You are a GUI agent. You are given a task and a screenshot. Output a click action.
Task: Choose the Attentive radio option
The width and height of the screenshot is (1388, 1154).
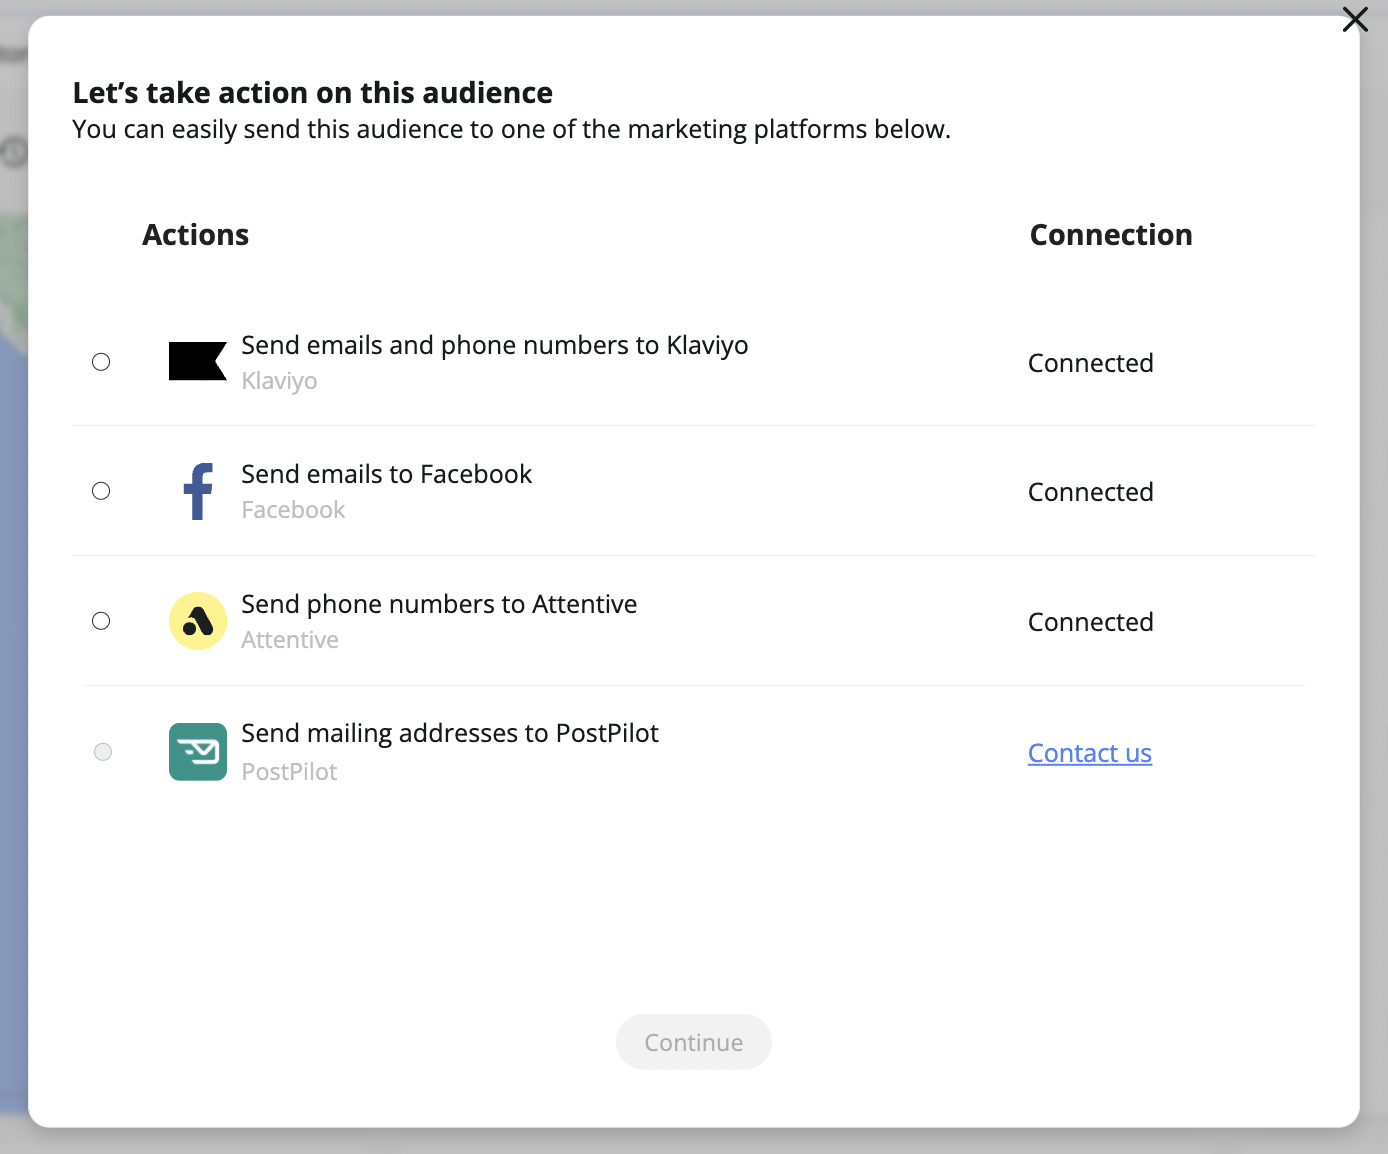click(x=101, y=621)
